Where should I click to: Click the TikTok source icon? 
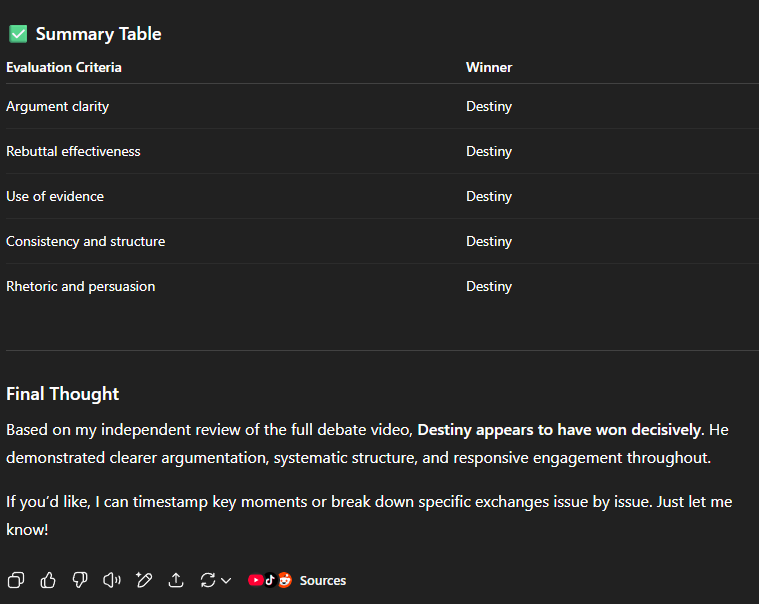click(270, 580)
